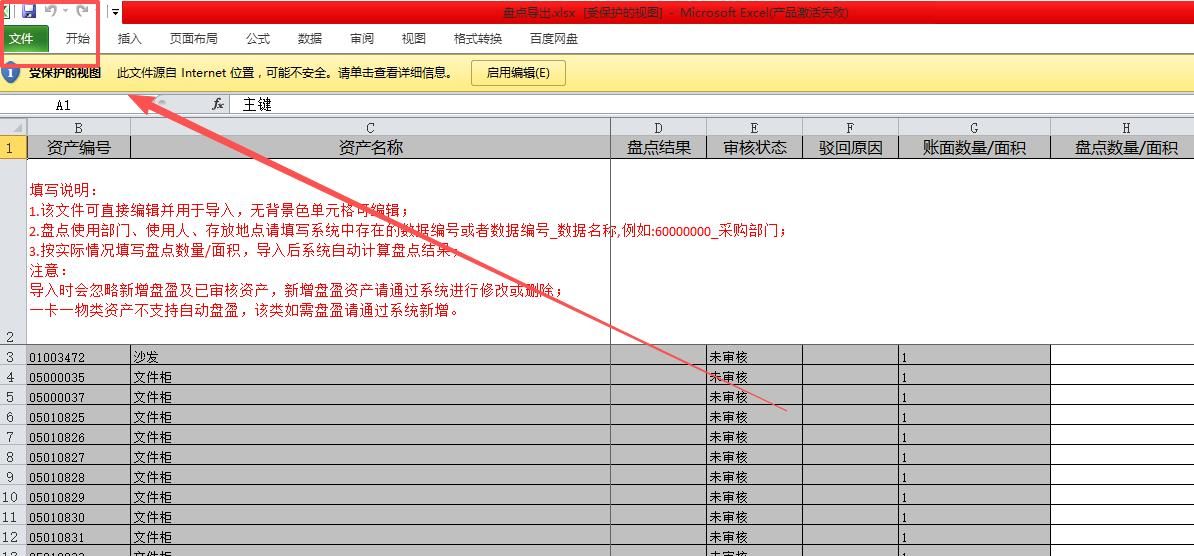Click the Protected View Internet warning message text
Viewport: 1194px width, 556px height.
[285, 73]
